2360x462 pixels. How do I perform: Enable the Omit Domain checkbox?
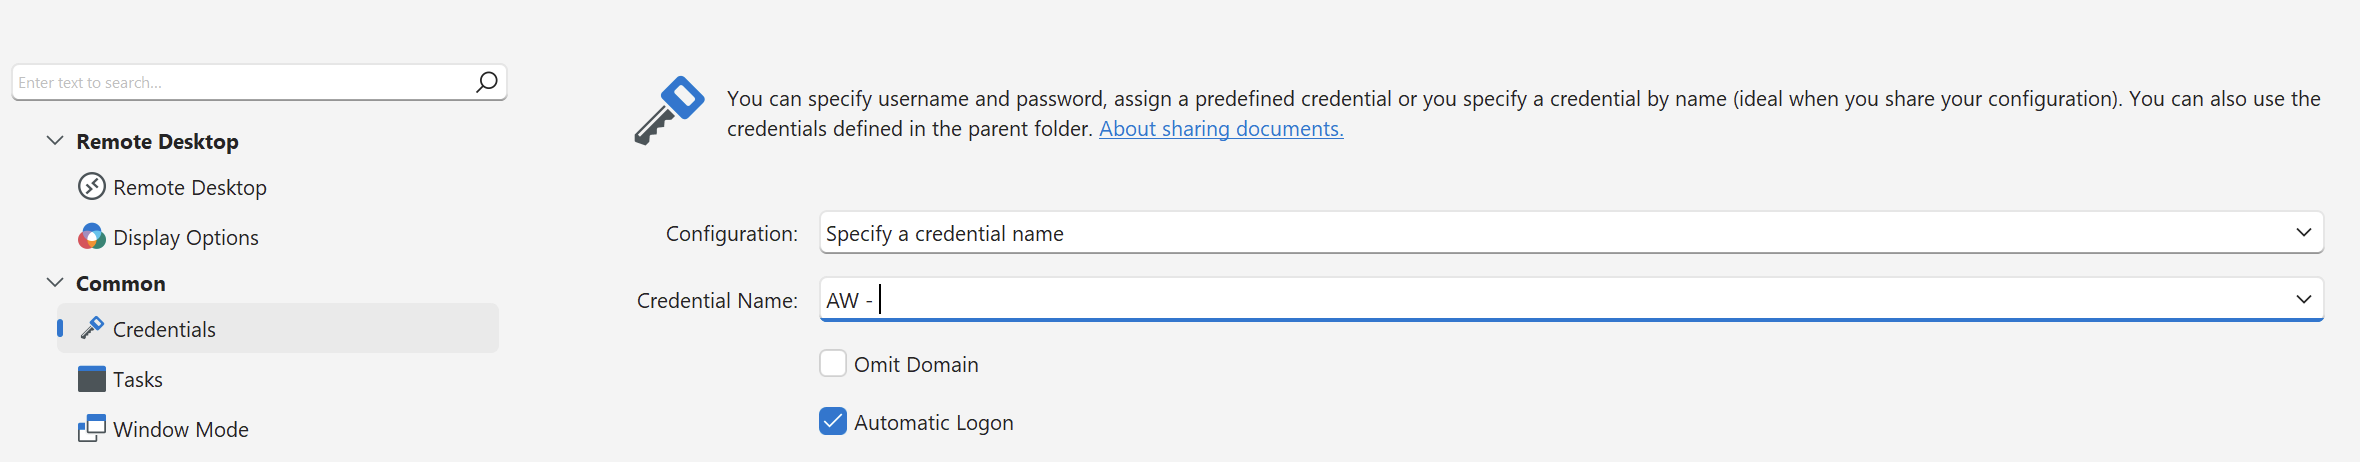833,363
